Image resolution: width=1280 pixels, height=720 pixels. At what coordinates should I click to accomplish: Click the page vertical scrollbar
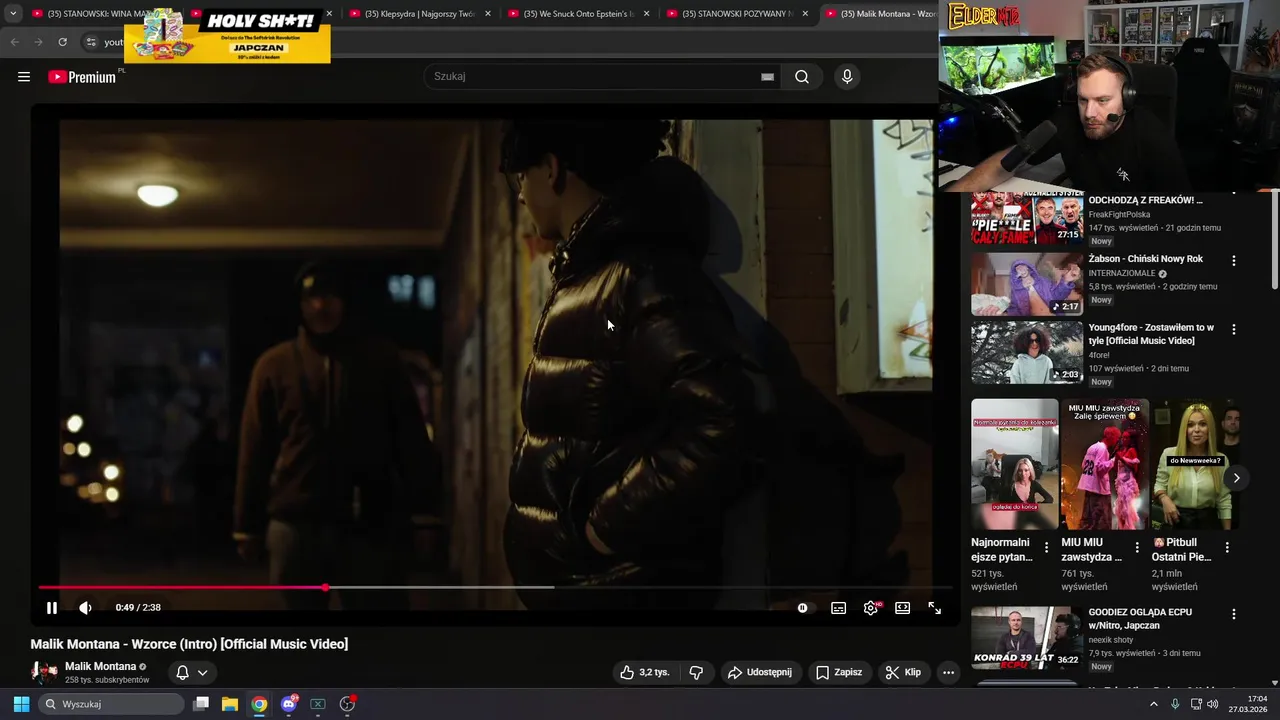point(1274,240)
